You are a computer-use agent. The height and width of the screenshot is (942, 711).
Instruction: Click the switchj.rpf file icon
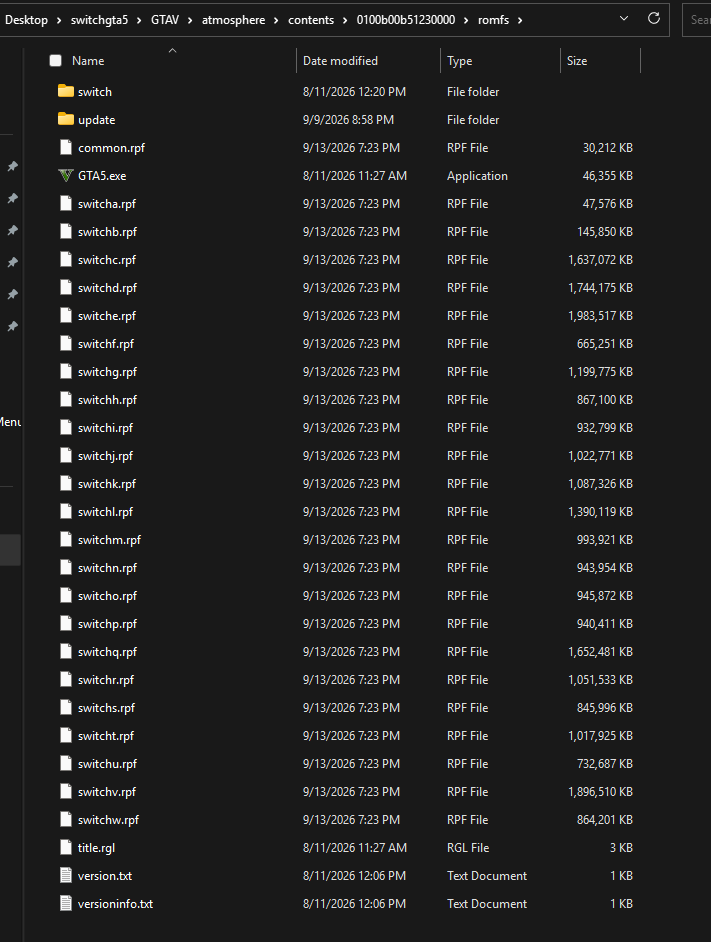point(66,455)
